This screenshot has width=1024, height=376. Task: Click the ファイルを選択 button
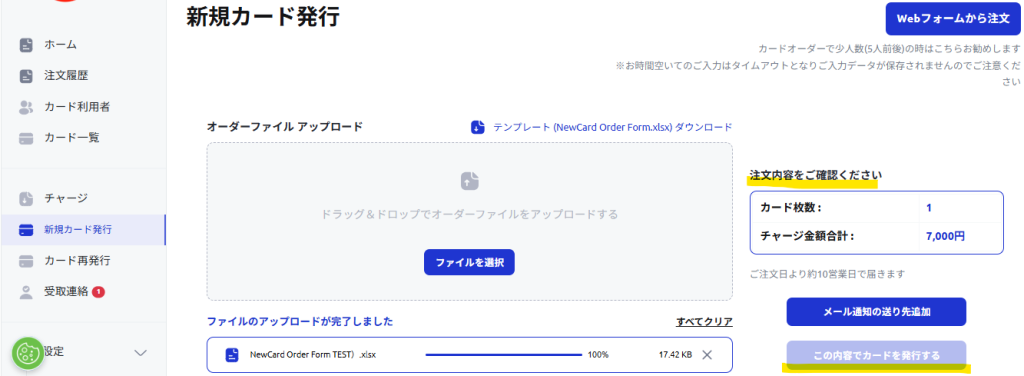click(470, 262)
